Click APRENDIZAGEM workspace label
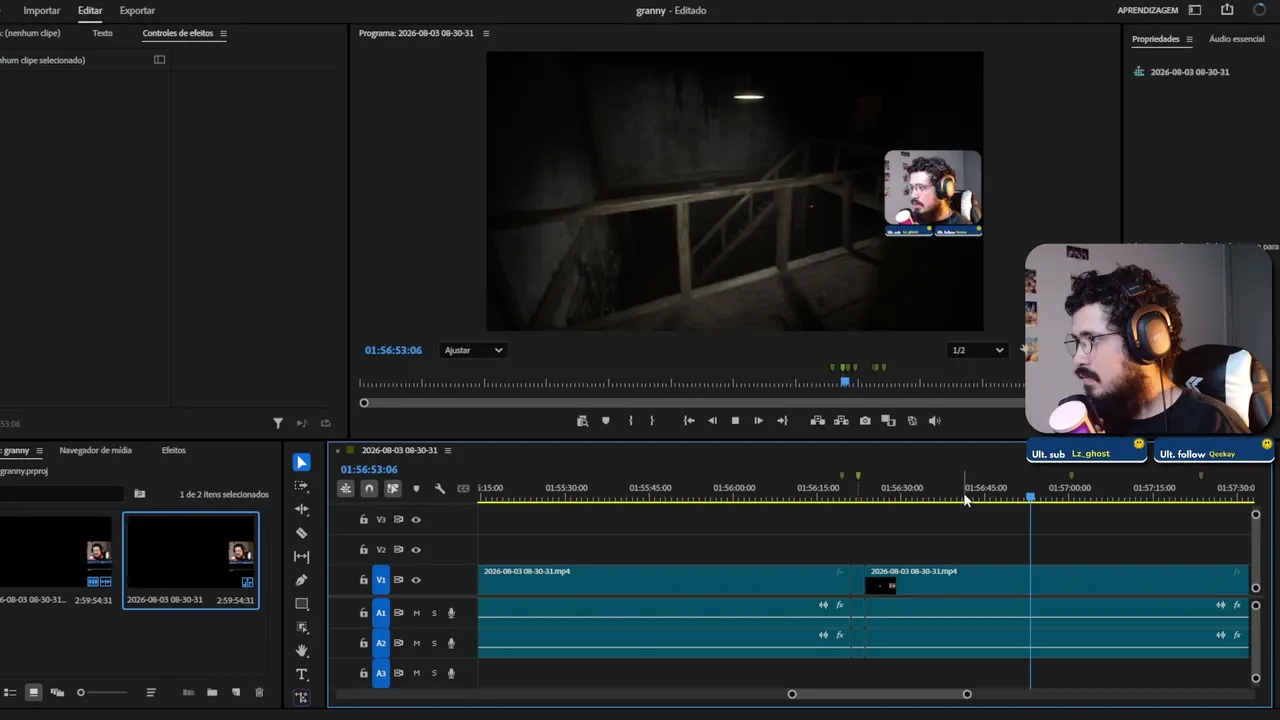 click(x=1147, y=10)
